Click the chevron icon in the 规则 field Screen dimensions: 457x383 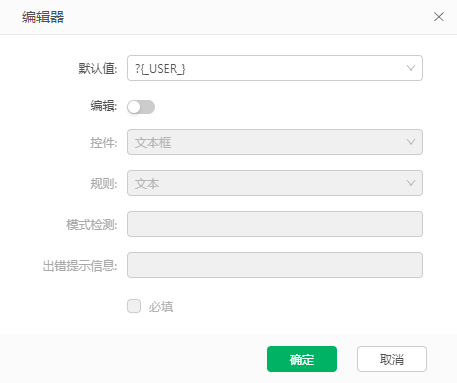coord(411,183)
